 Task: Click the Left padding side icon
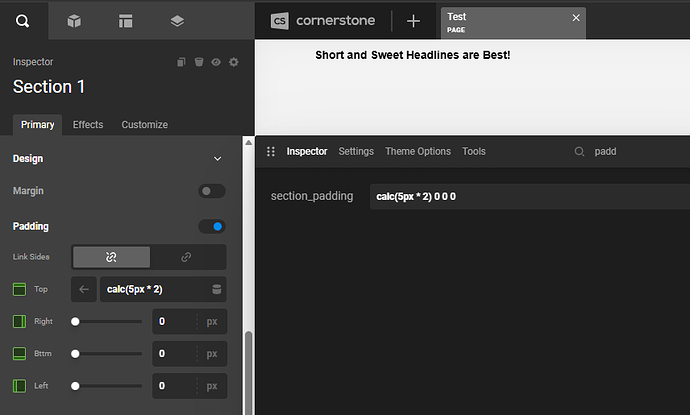point(19,386)
